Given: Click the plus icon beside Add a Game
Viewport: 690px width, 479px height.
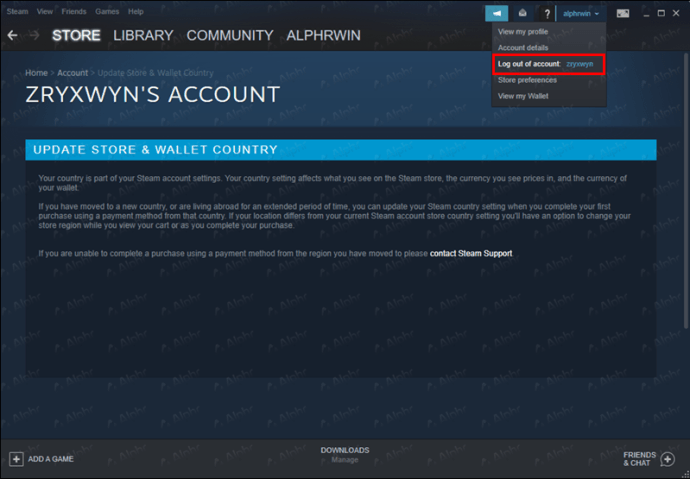Looking at the screenshot, I should click(16, 459).
